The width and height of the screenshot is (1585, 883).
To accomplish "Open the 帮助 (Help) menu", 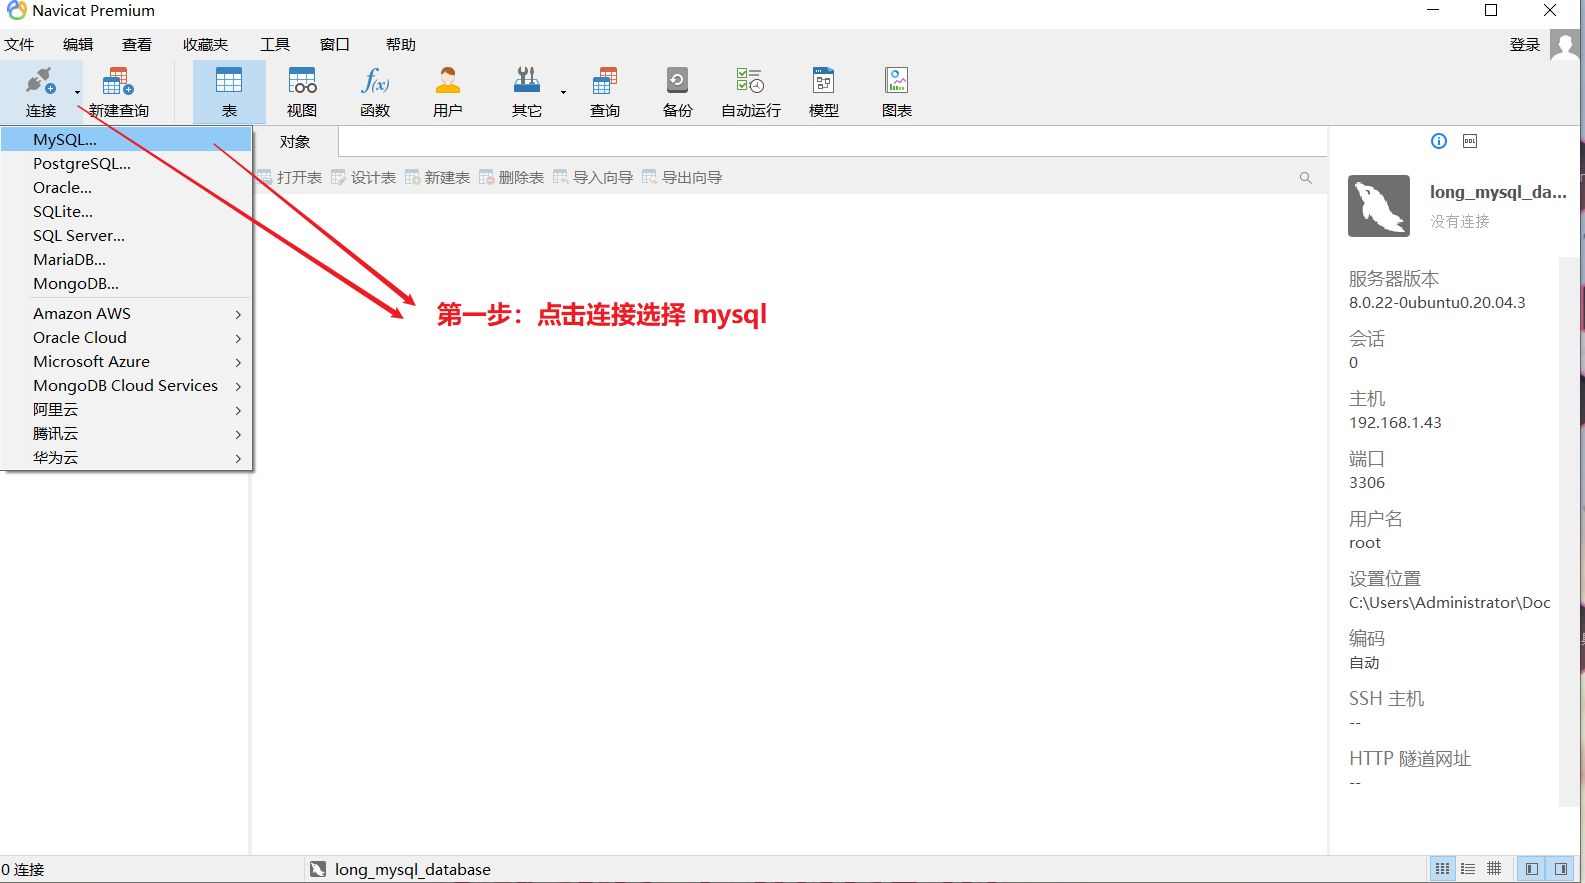I will [x=401, y=45].
